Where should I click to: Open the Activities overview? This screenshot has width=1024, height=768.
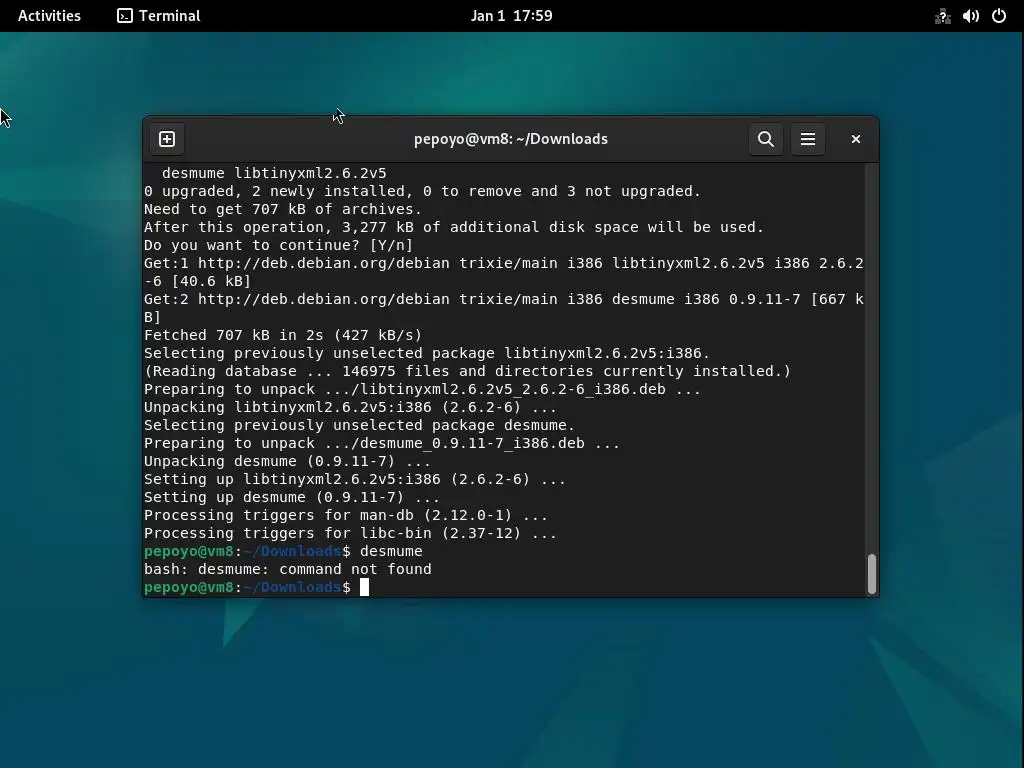tap(50, 16)
